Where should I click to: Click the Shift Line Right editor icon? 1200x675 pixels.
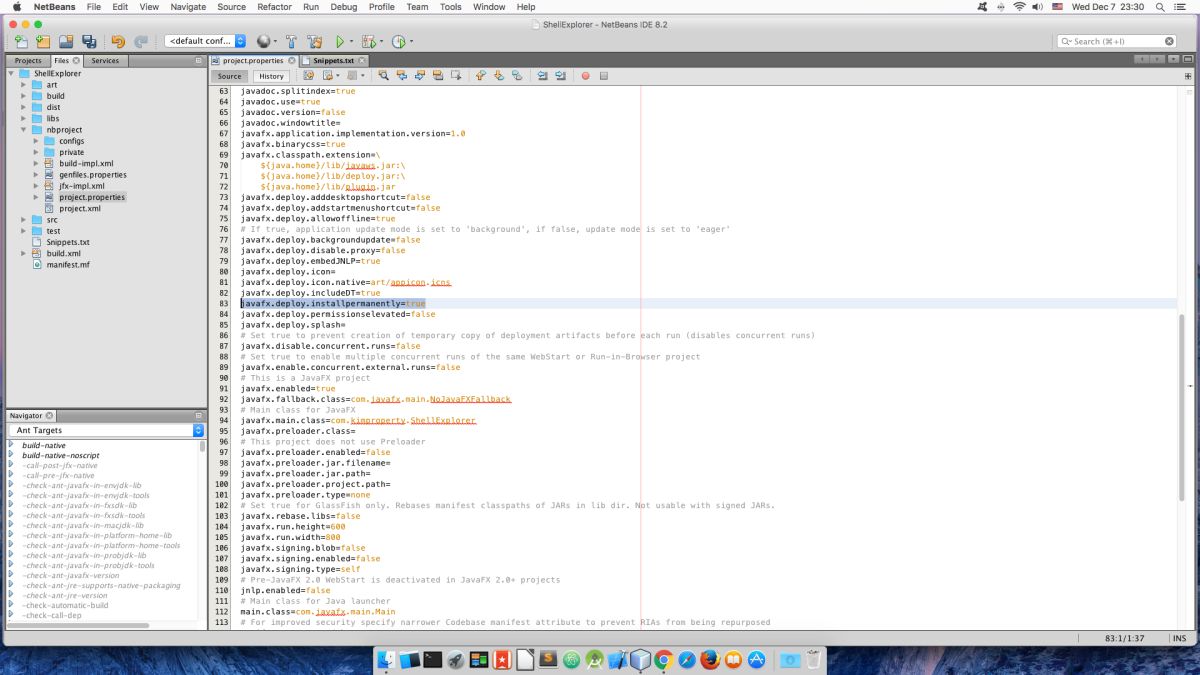[559, 75]
